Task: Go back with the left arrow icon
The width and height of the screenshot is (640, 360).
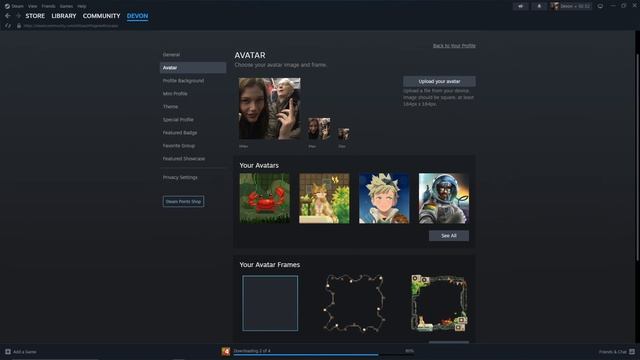Action: pos(8,16)
